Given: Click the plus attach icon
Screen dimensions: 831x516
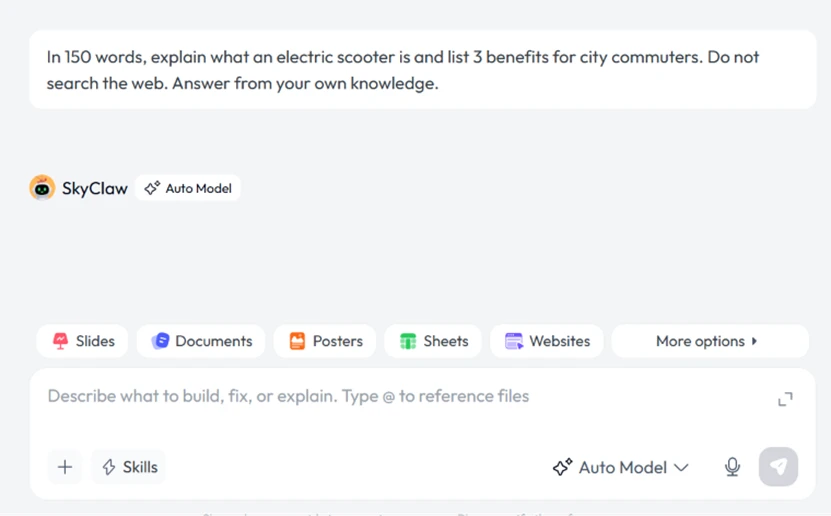Looking at the screenshot, I should (65, 467).
